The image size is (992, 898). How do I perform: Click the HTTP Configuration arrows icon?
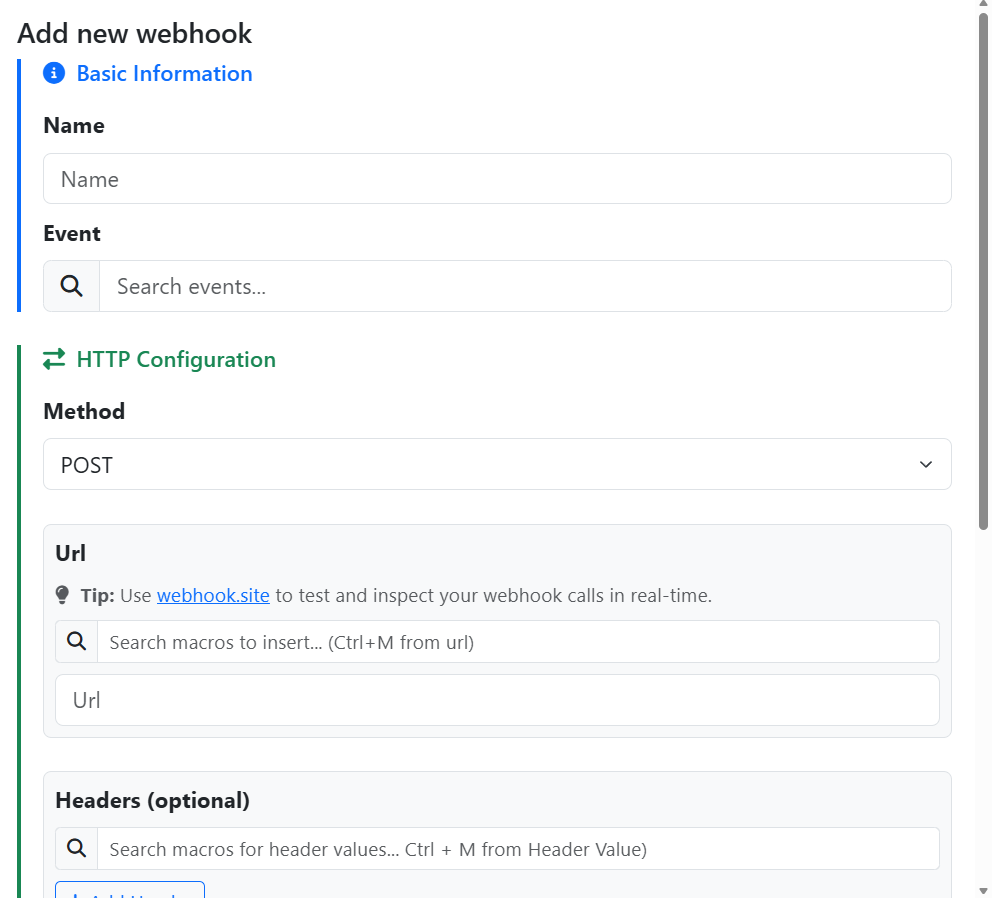(x=54, y=359)
